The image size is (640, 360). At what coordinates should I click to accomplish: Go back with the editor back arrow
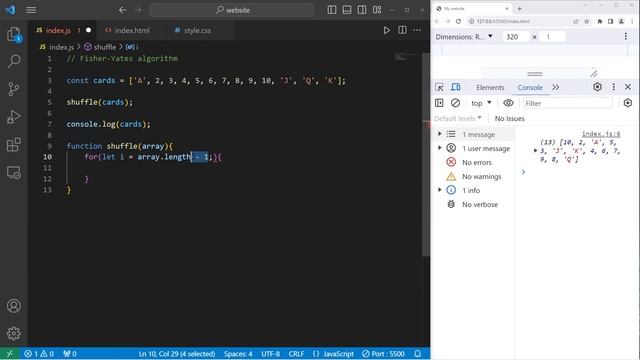click(x=122, y=10)
